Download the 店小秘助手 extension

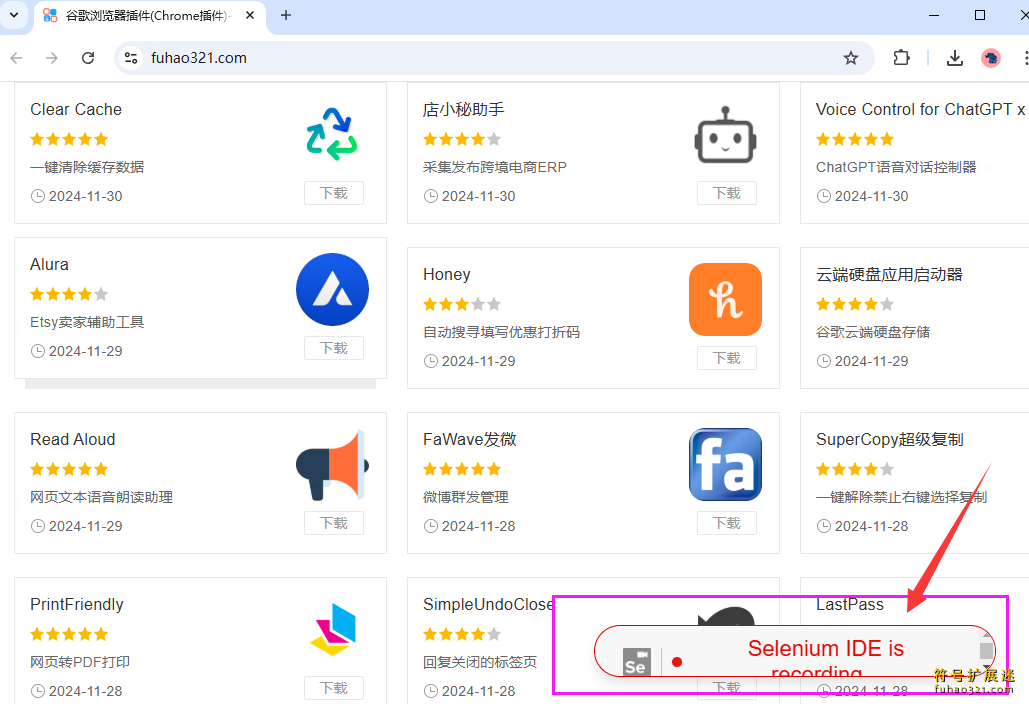(x=726, y=193)
